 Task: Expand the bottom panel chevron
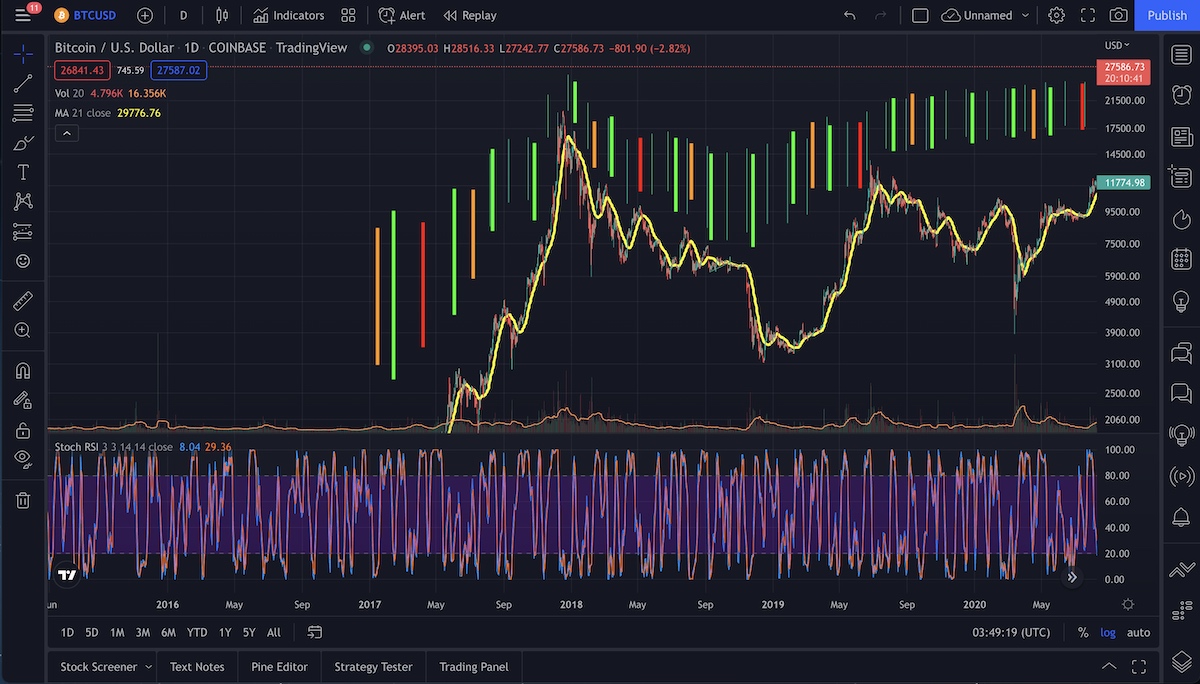(1108, 667)
